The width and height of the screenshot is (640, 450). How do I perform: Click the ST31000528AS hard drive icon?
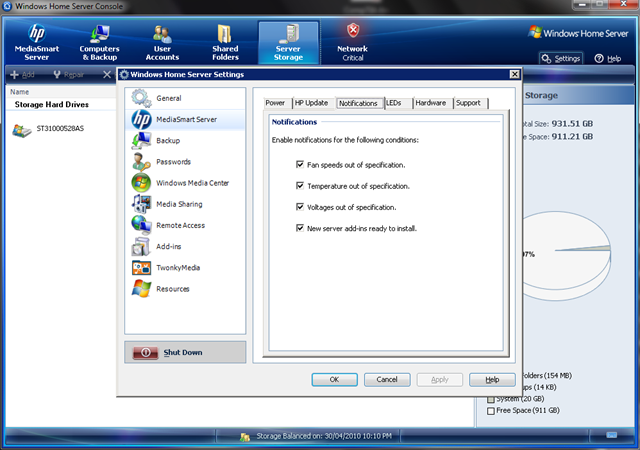(x=22, y=130)
